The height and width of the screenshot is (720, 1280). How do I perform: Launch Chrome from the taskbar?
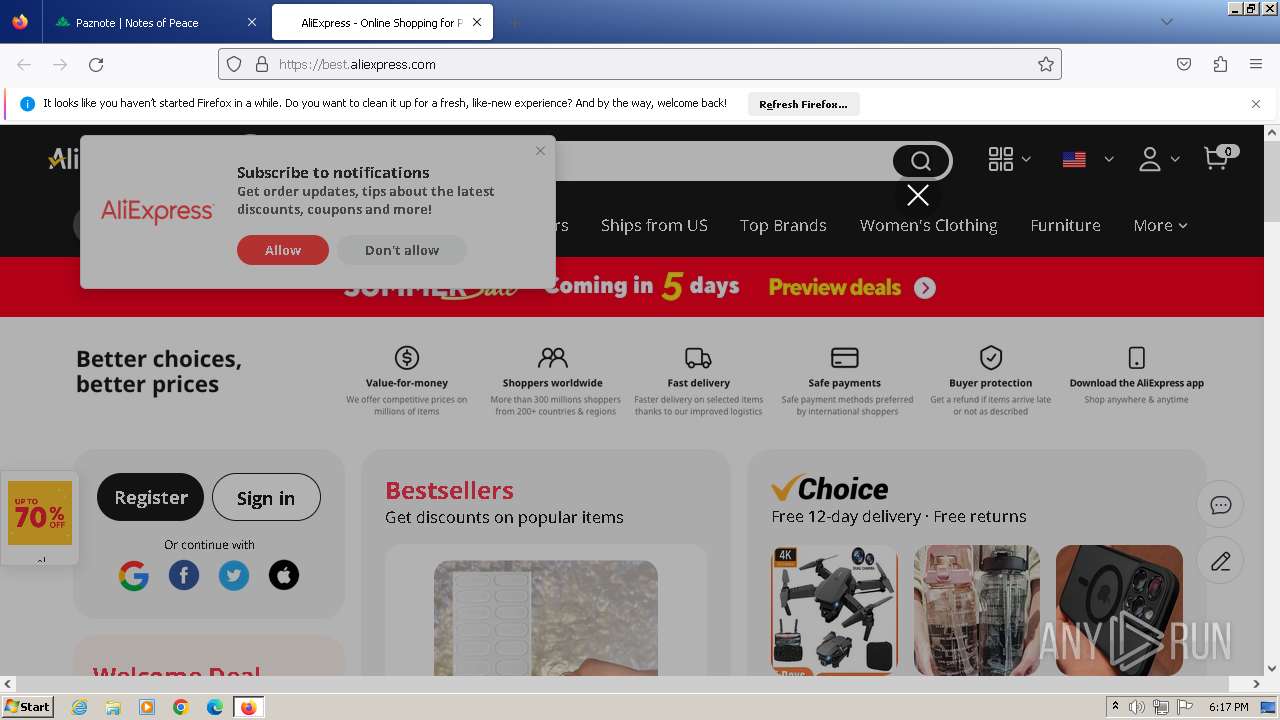pos(181,707)
